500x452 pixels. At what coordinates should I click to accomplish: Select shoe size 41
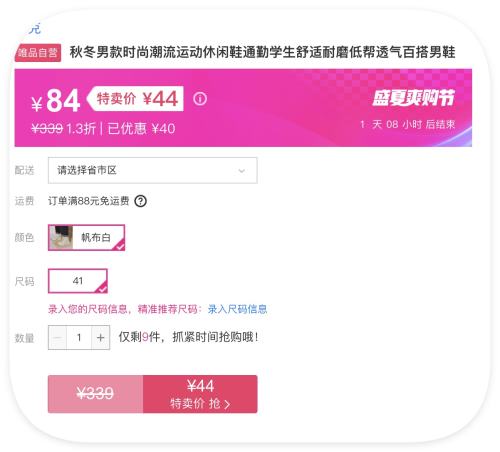(78, 281)
